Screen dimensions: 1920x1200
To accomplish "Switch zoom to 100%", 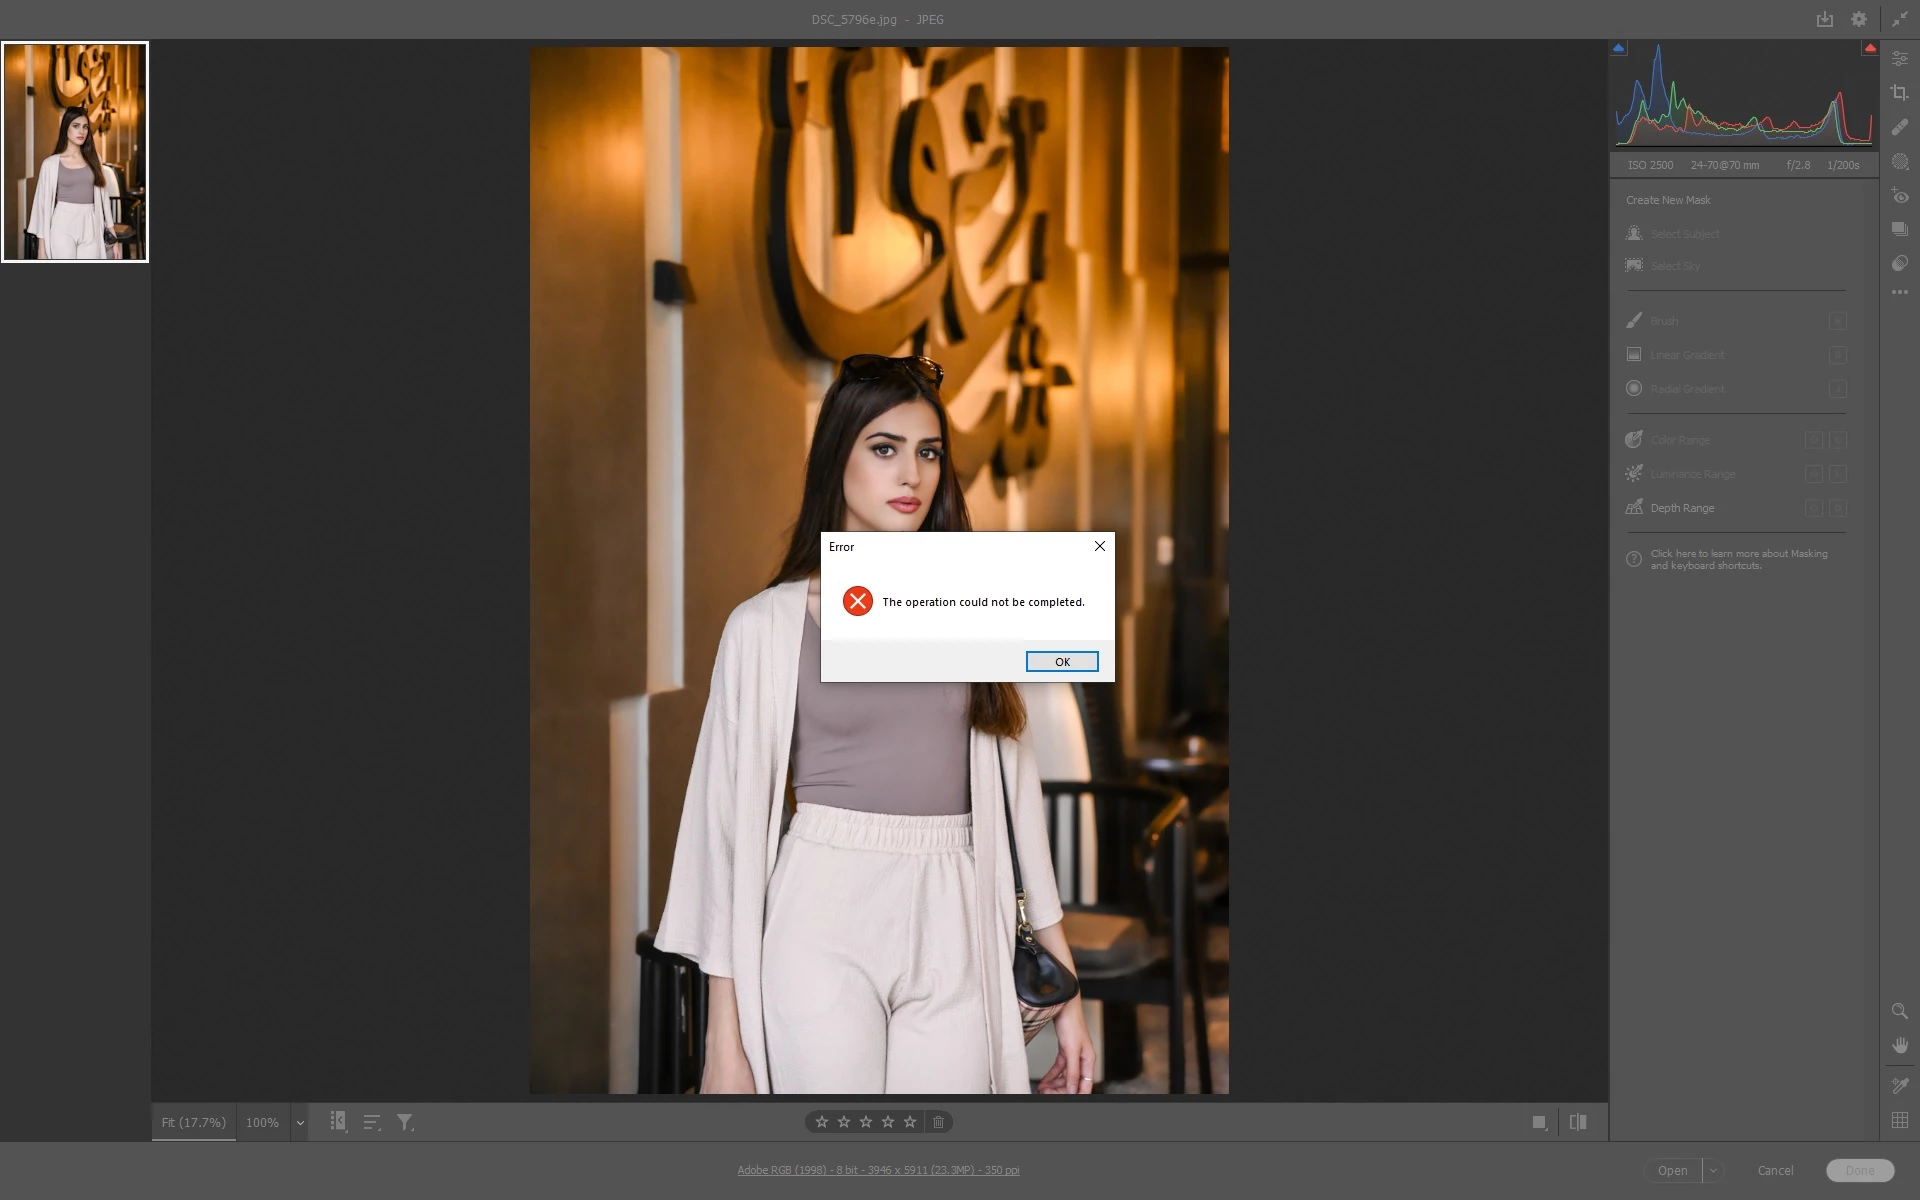I will [262, 1123].
